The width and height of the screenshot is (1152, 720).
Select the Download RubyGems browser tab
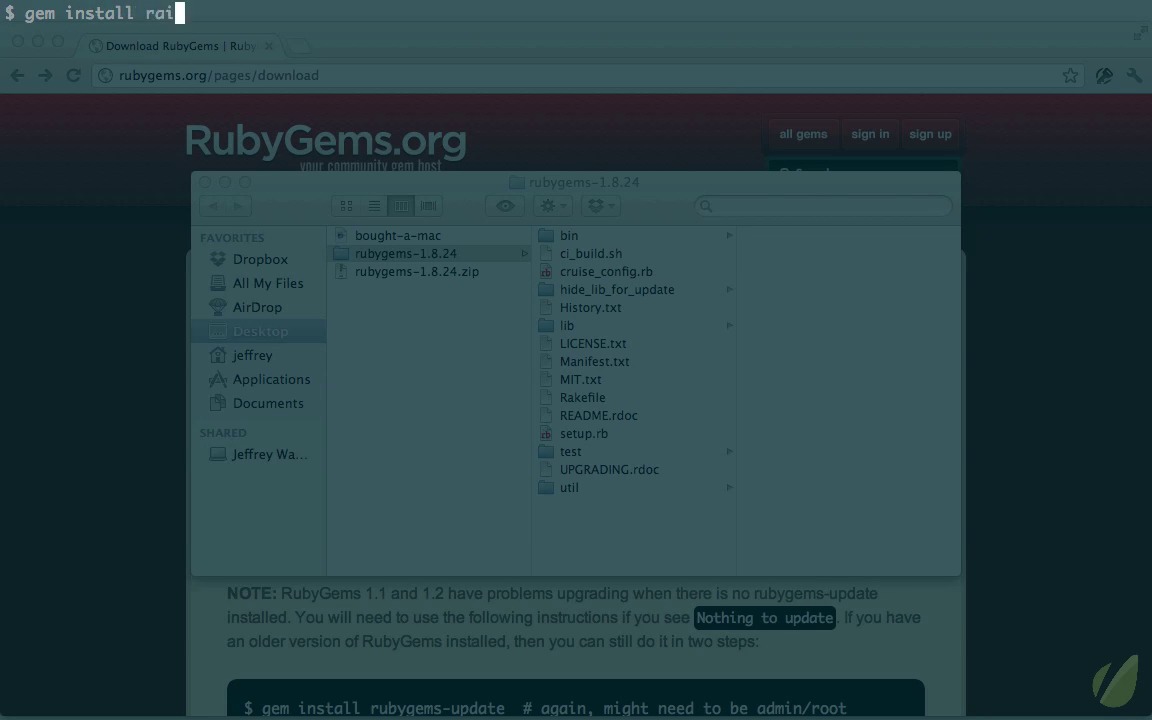click(180, 46)
